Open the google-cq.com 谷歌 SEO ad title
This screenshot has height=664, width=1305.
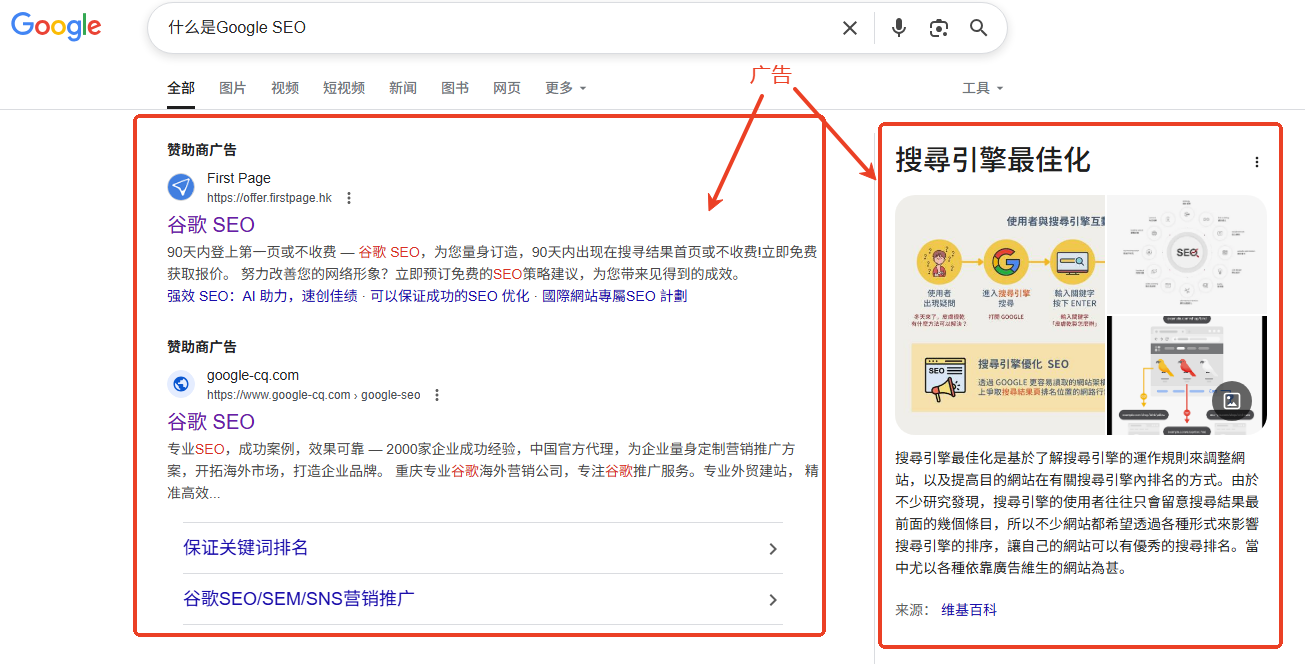point(211,422)
